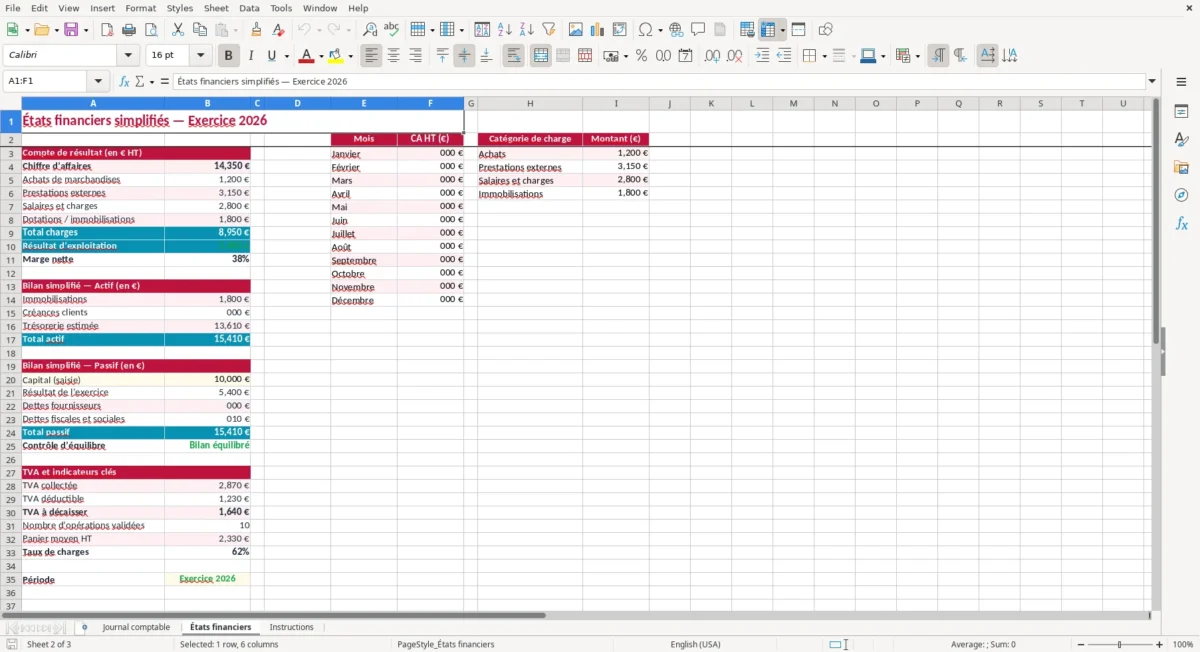Viewport: 1200px width, 652px height.
Task: Open Draw Functions shapes icon
Action: [x=826, y=30]
